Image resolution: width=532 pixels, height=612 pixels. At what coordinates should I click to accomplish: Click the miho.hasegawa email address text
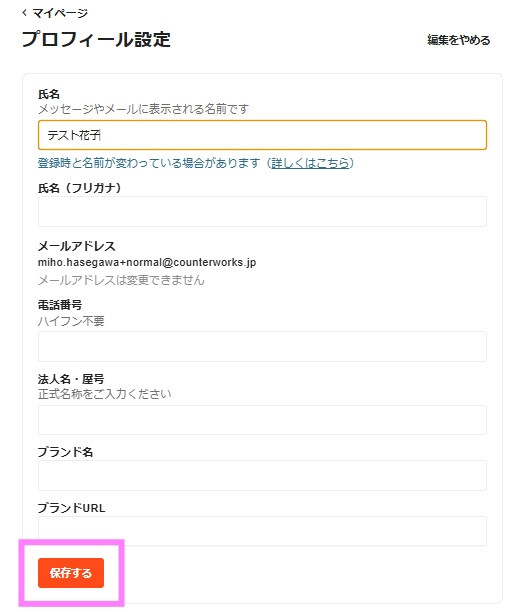click(147, 262)
